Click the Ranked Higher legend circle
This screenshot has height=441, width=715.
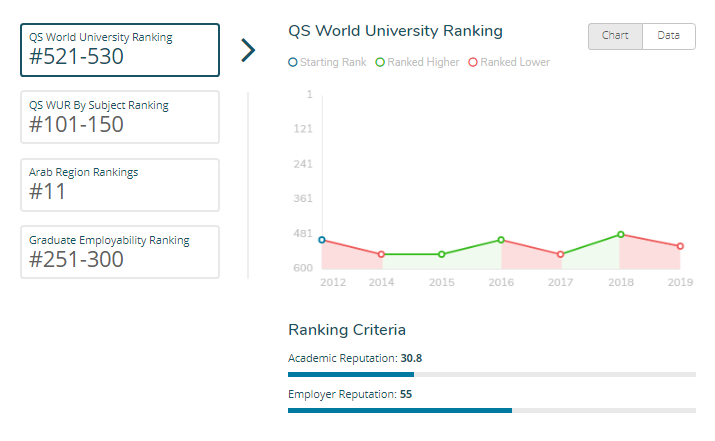(x=380, y=62)
